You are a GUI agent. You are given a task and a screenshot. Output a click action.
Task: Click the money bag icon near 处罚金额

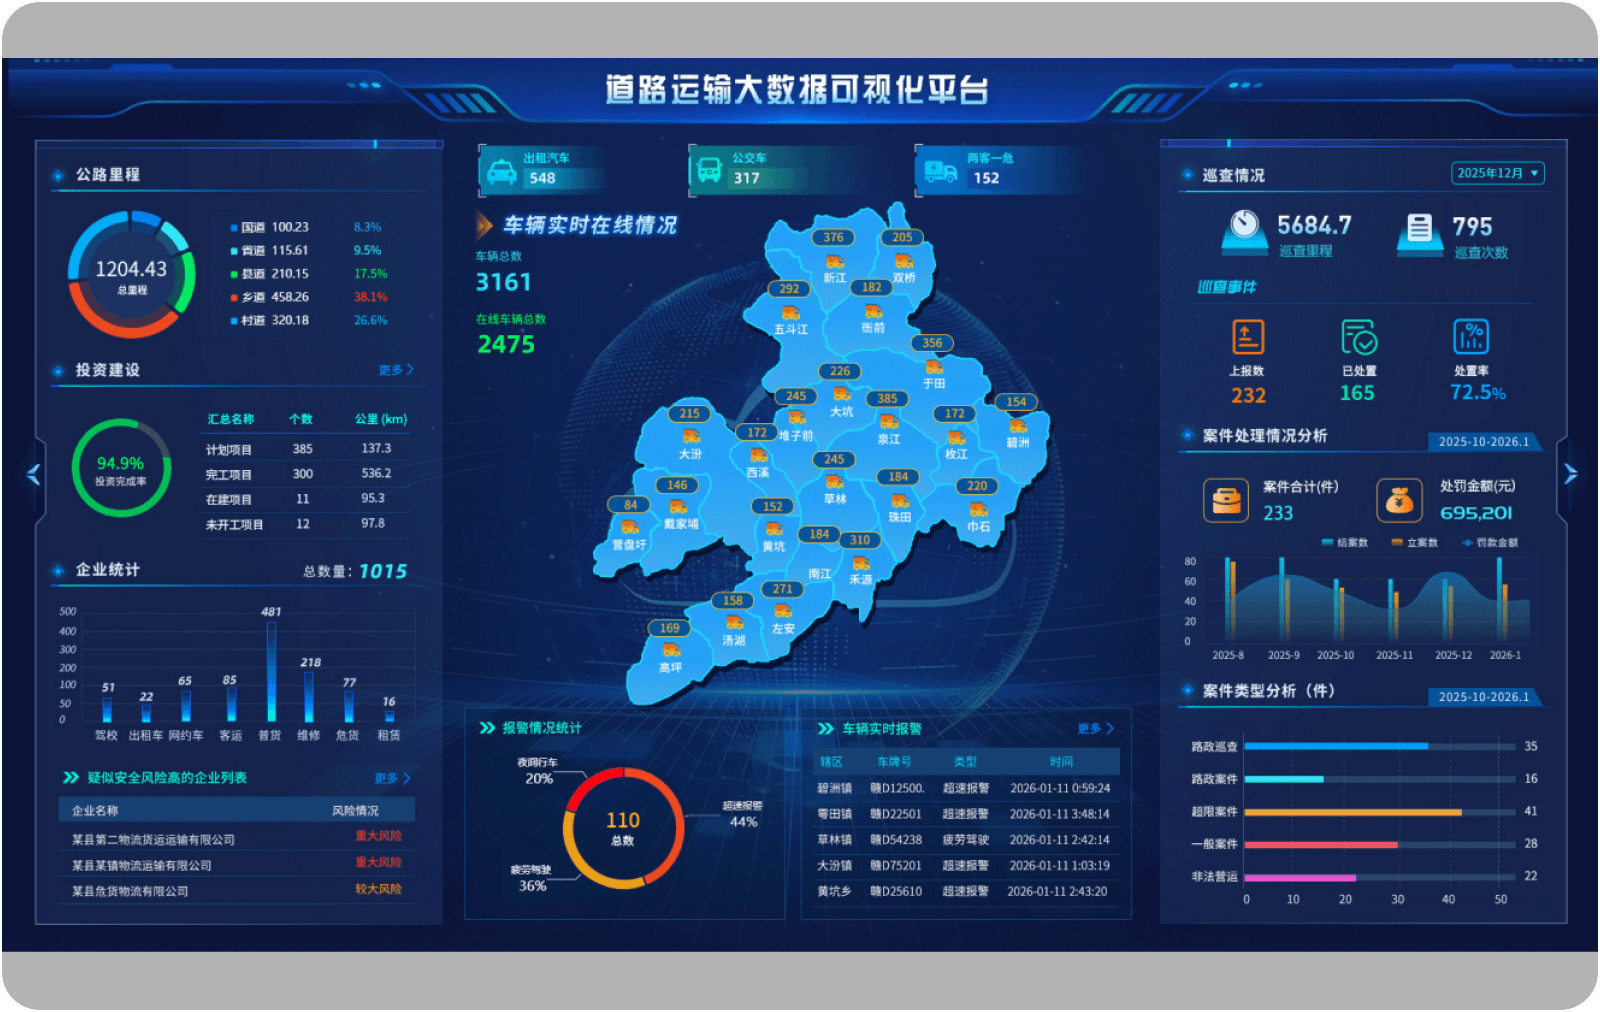tap(1398, 500)
